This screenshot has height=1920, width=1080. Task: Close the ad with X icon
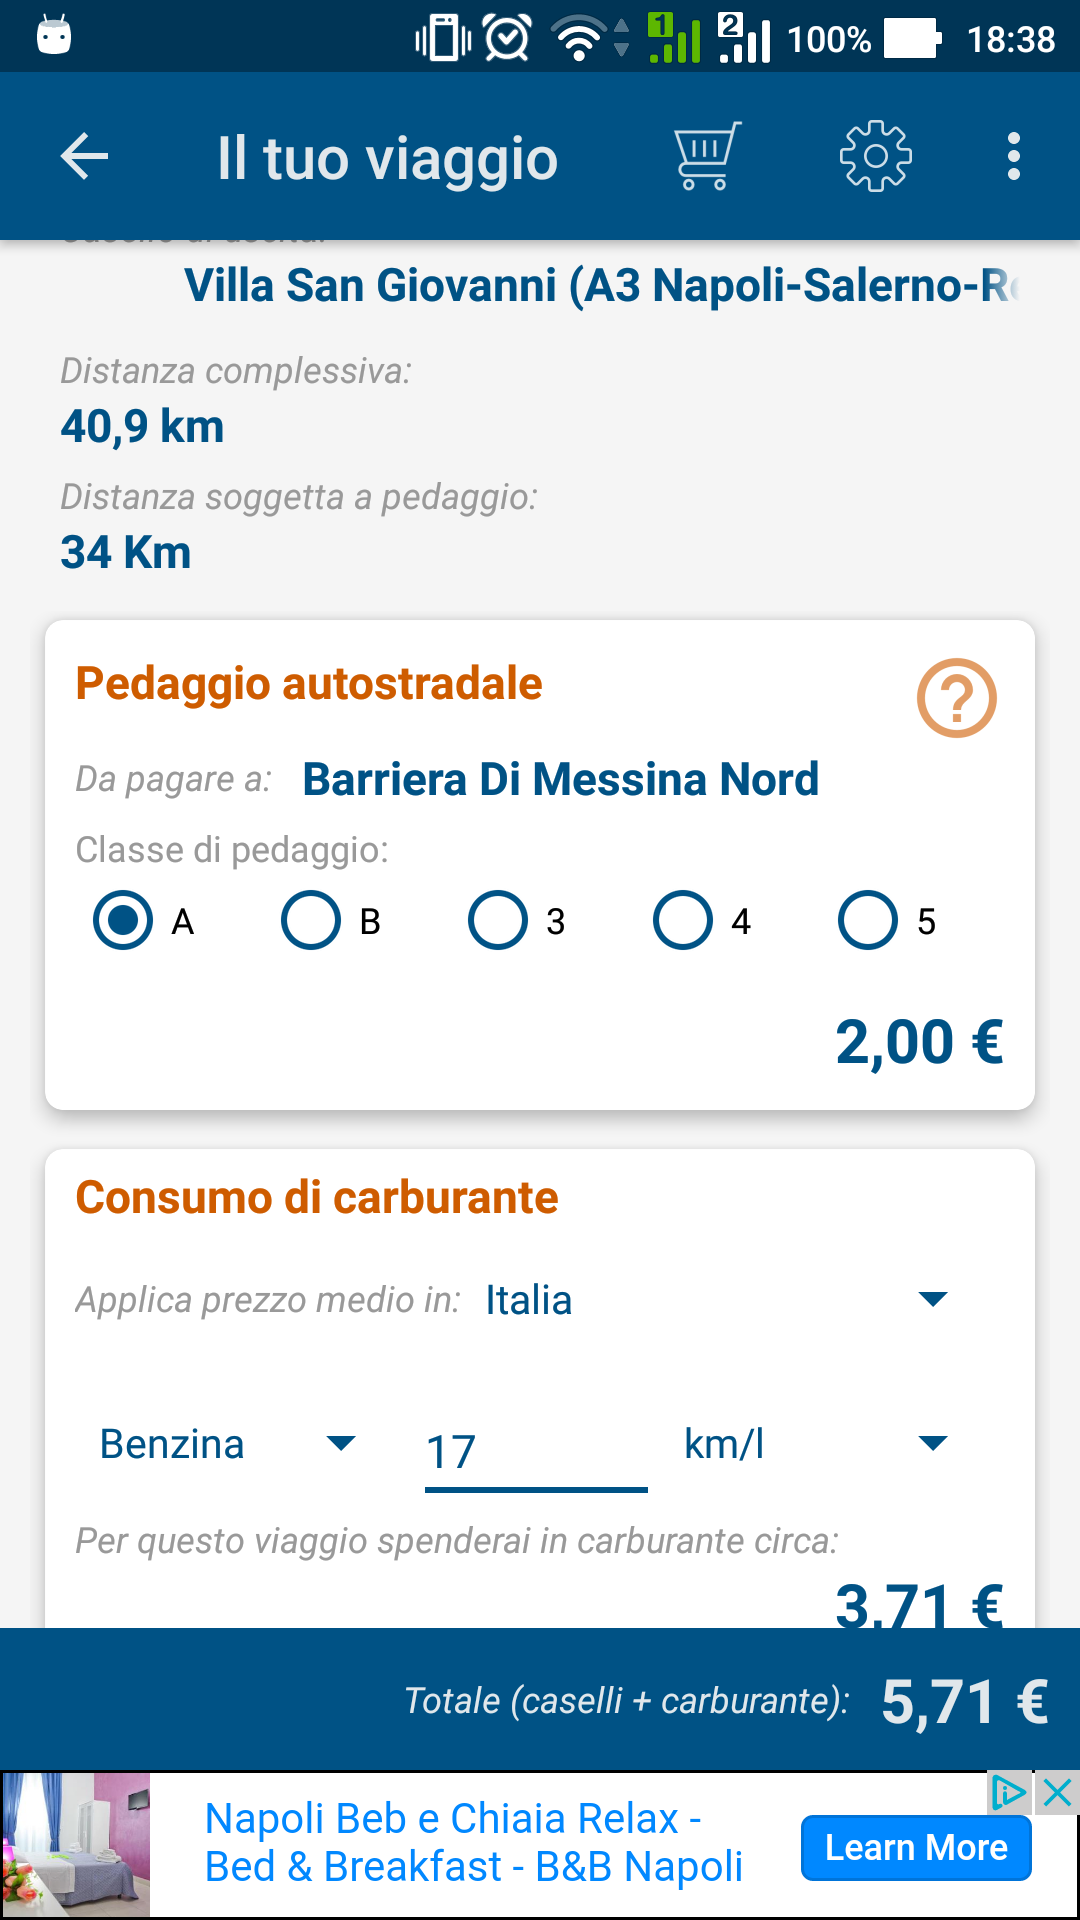click(1057, 1793)
